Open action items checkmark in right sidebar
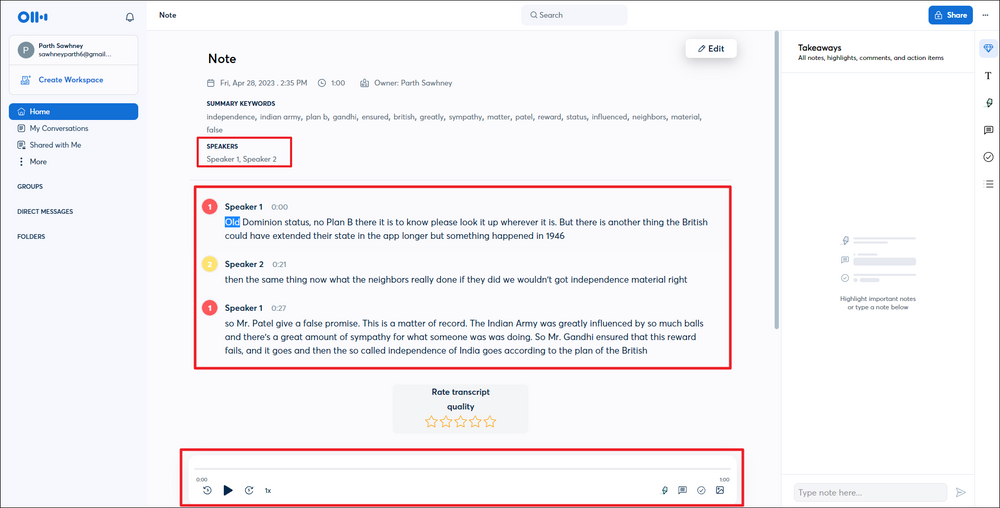This screenshot has width=1000, height=508. pyautogui.click(x=988, y=157)
